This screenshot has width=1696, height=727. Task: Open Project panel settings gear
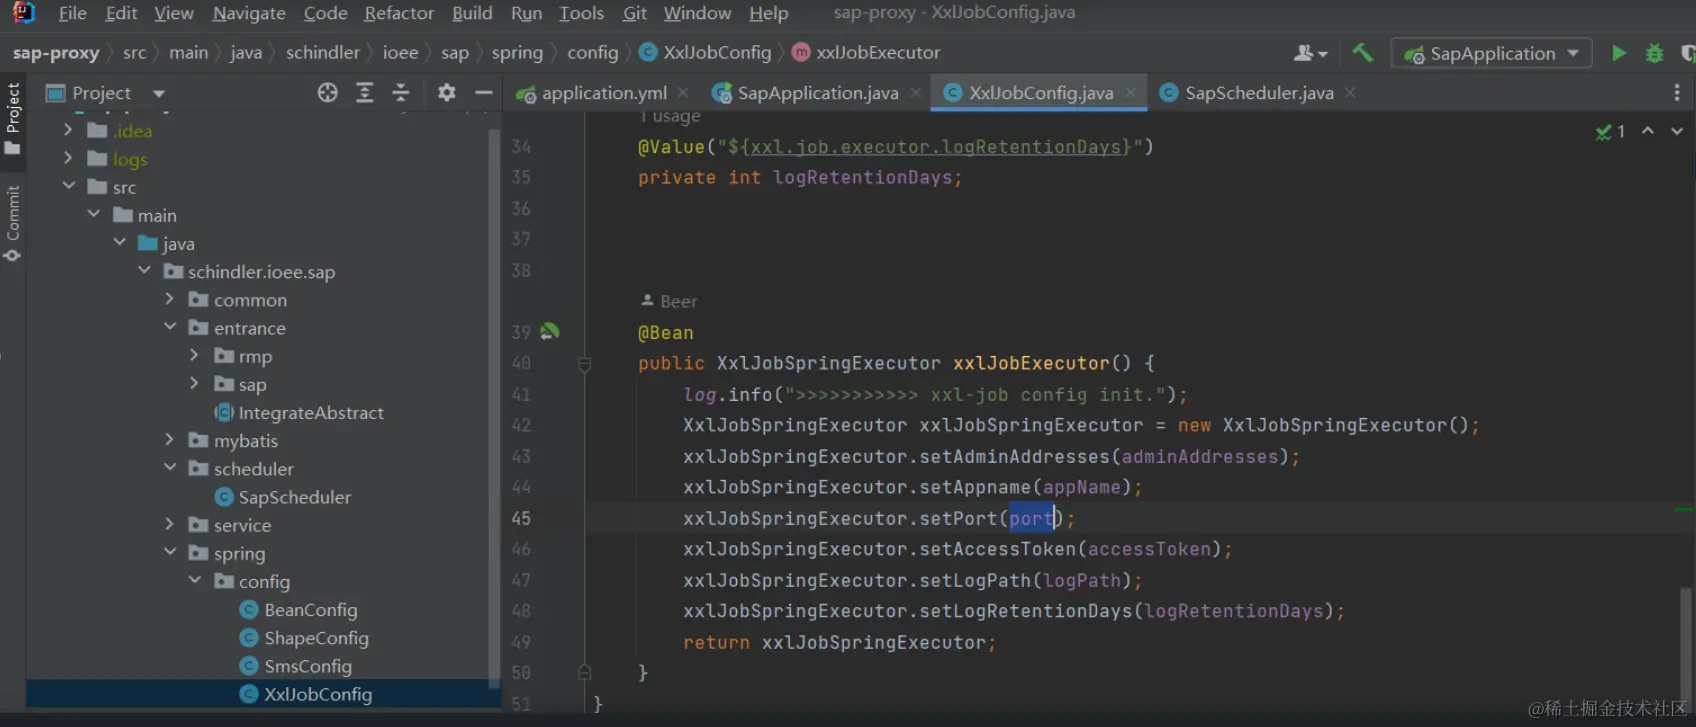447,93
